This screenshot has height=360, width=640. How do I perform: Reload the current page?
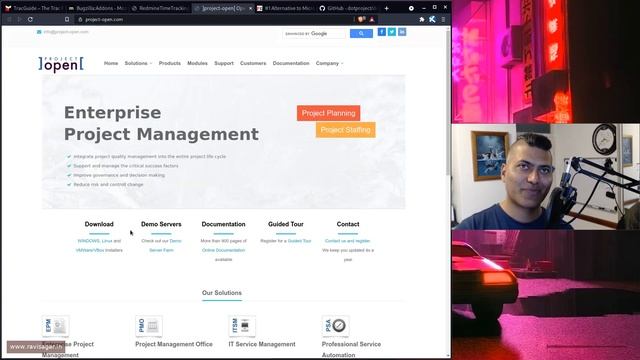(x=30, y=19)
